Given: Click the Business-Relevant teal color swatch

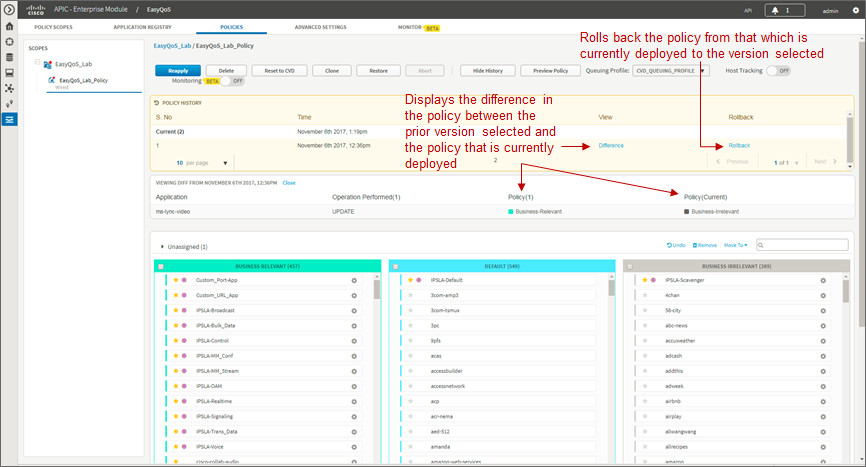Looking at the screenshot, I should pyautogui.click(x=511, y=211).
